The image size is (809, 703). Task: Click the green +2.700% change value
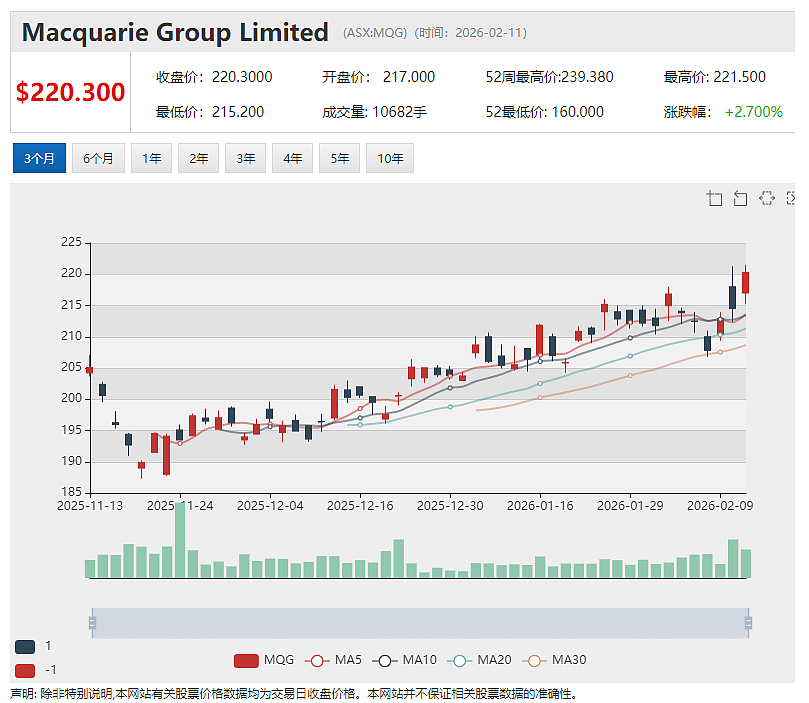click(754, 112)
